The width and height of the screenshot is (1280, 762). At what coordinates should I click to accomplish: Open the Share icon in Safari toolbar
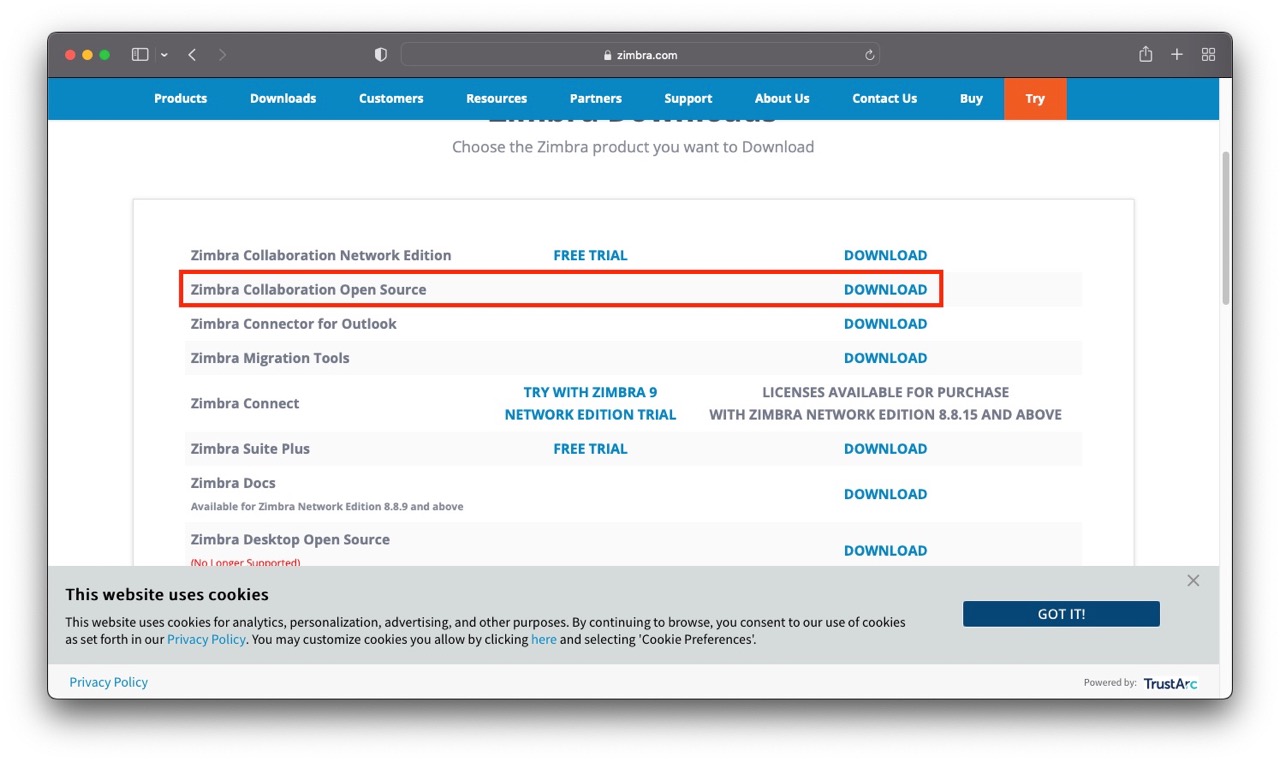coord(1146,54)
